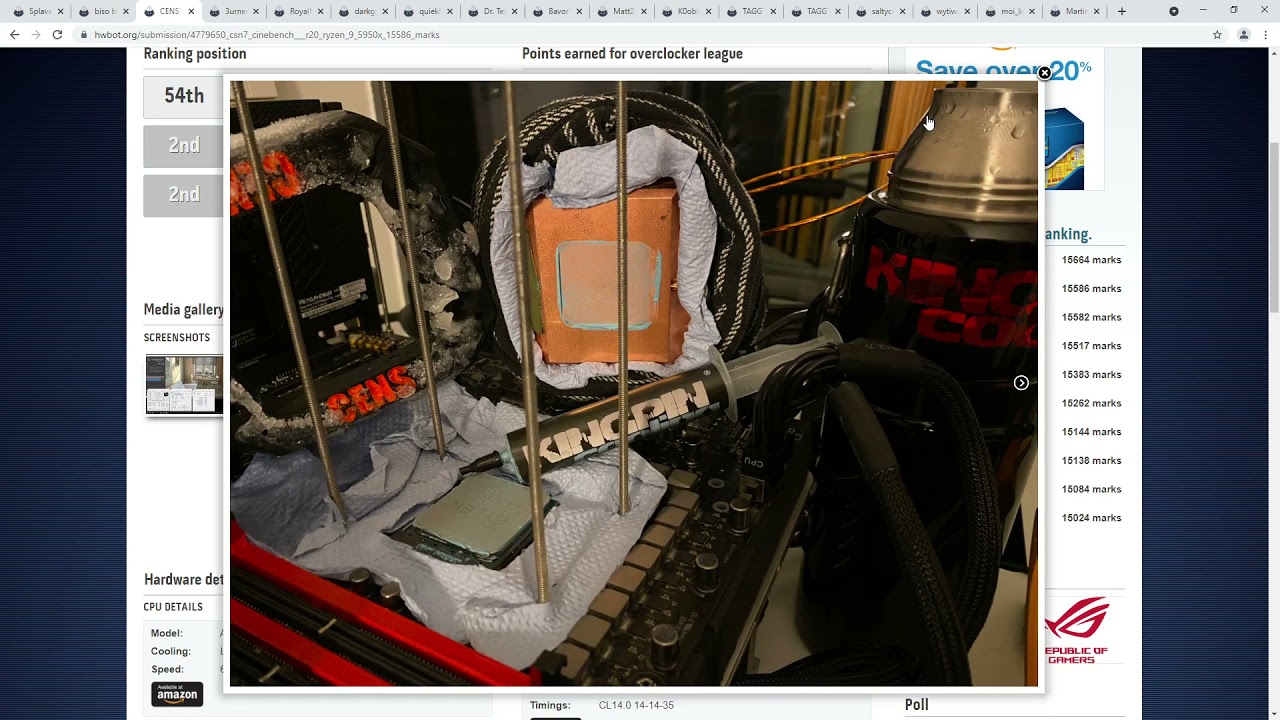
Task: Open the Chrome three-dot menu
Action: coord(1265,34)
